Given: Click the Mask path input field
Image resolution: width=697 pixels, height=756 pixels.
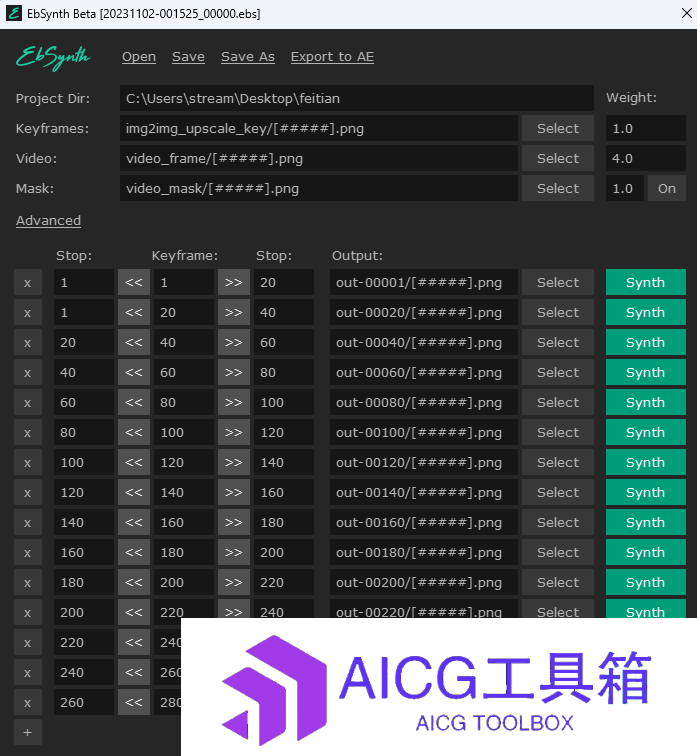Looking at the screenshot, I should [319, 189].
